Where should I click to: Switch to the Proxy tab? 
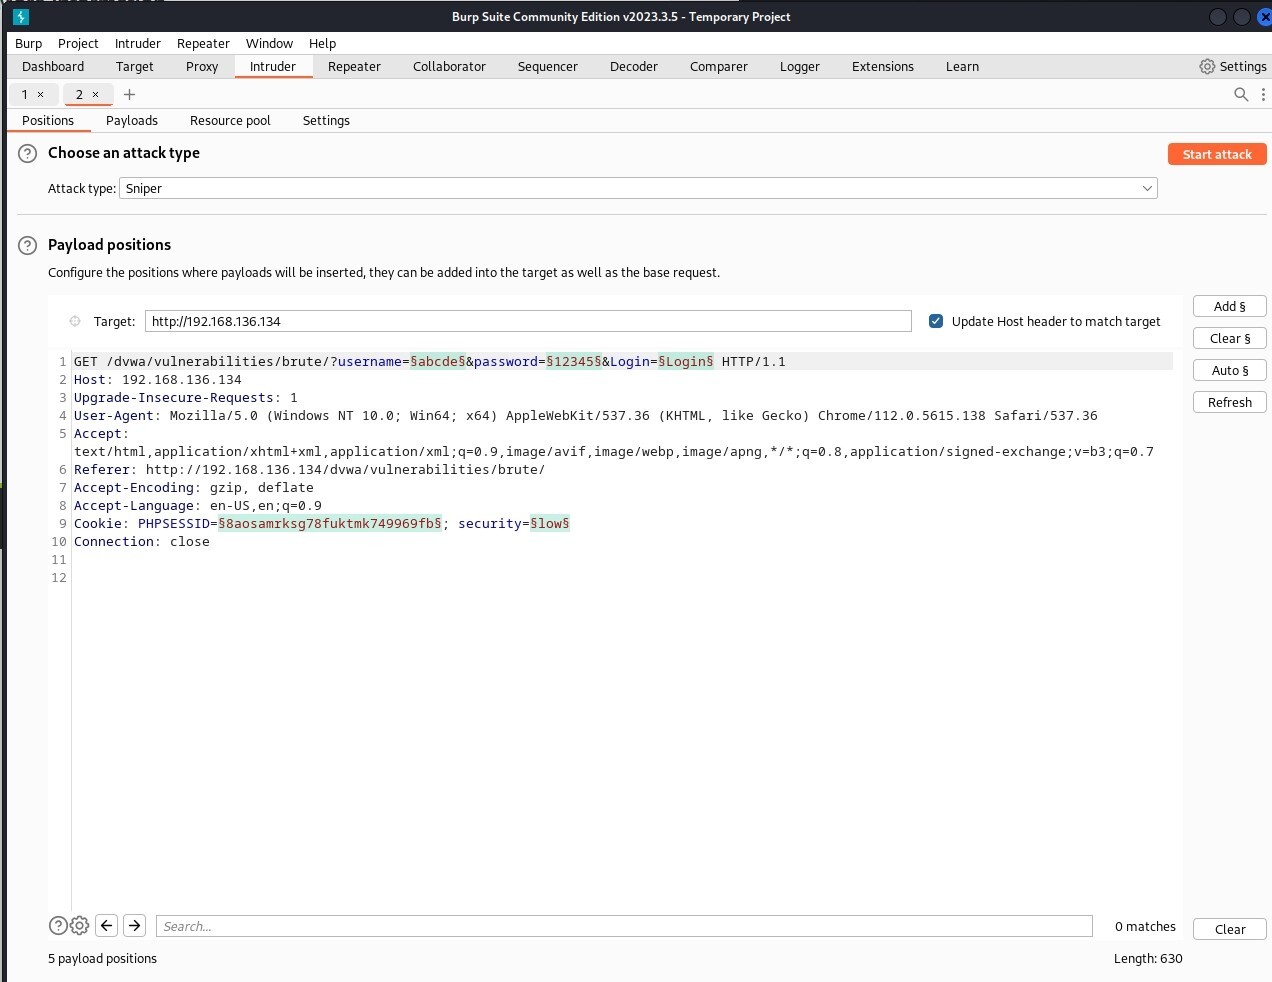202,66
